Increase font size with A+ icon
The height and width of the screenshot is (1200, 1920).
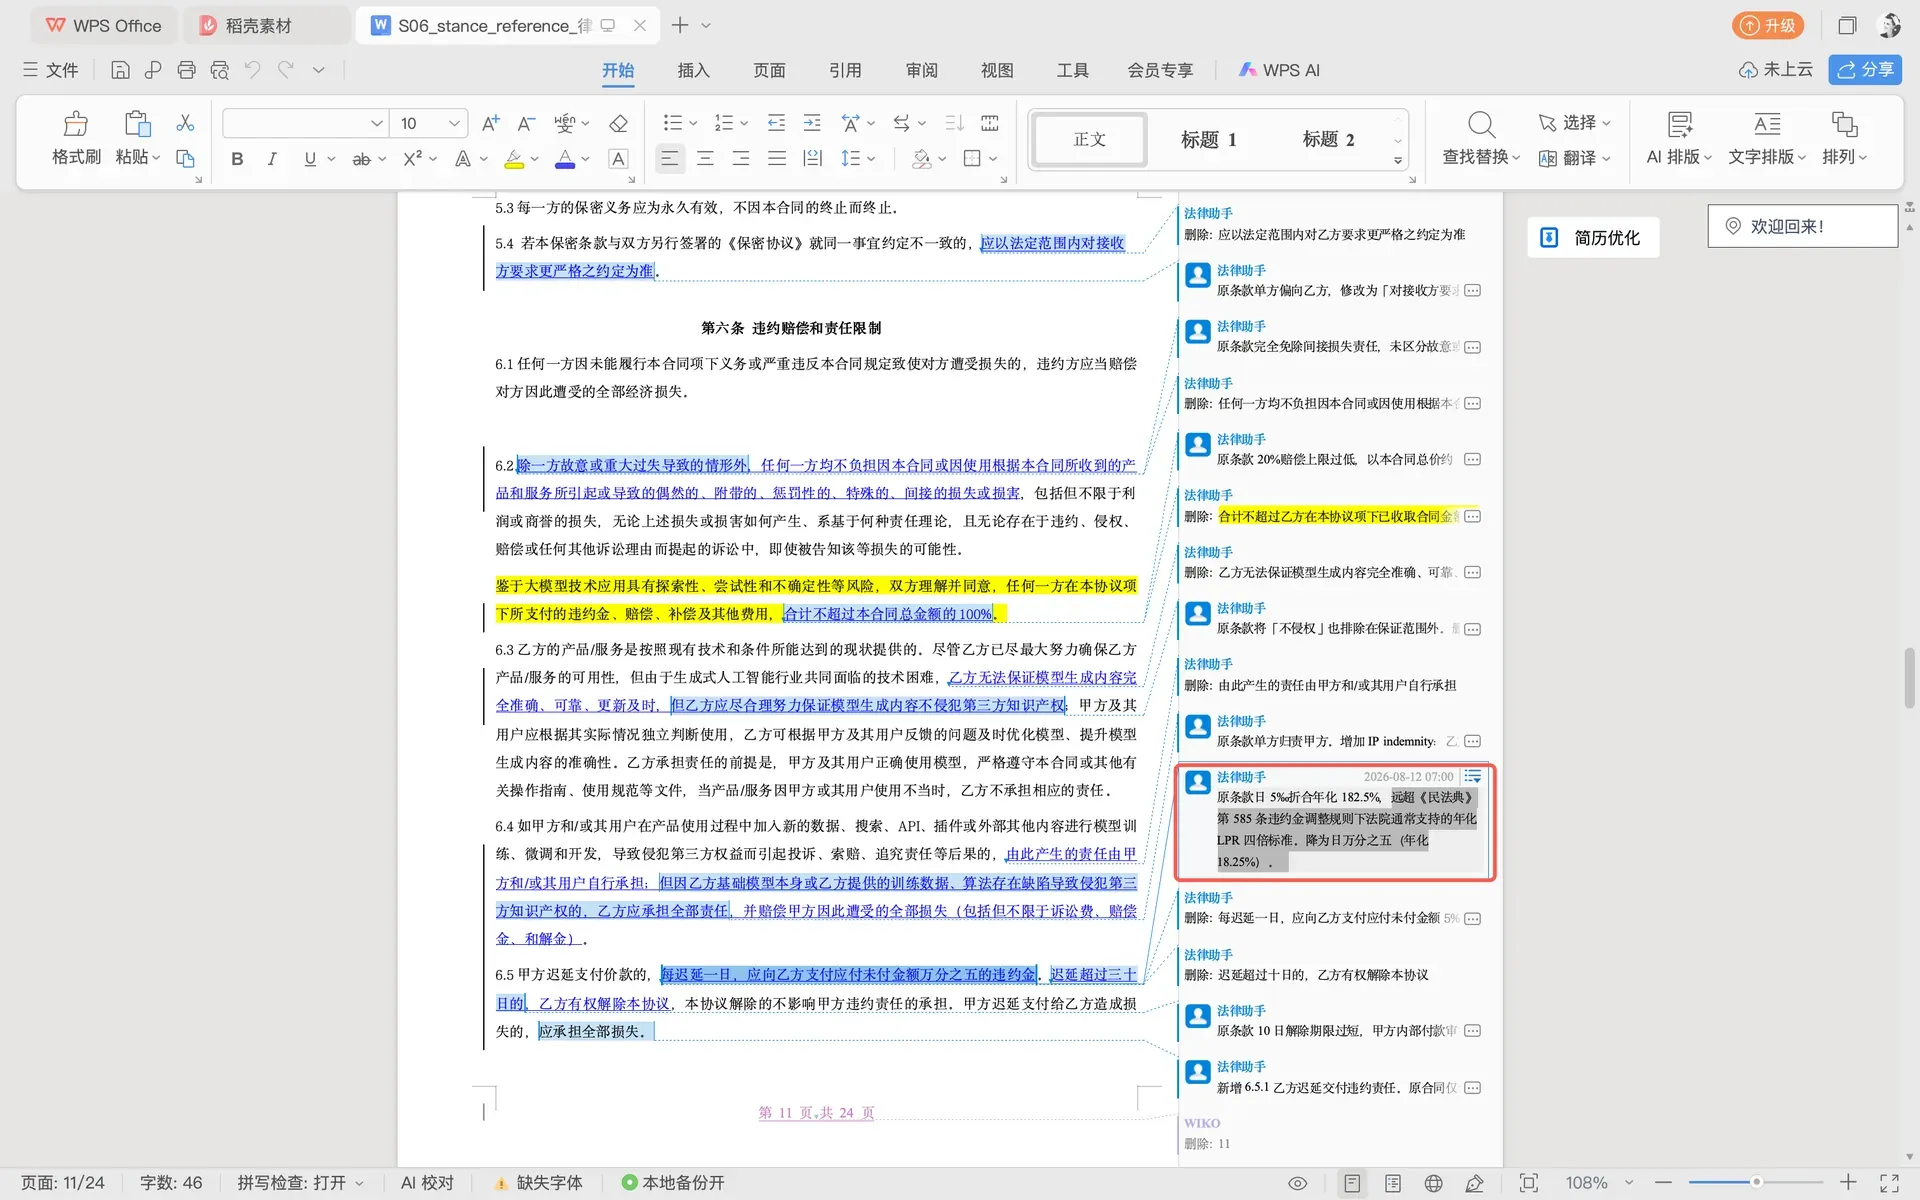click(490, 123)
